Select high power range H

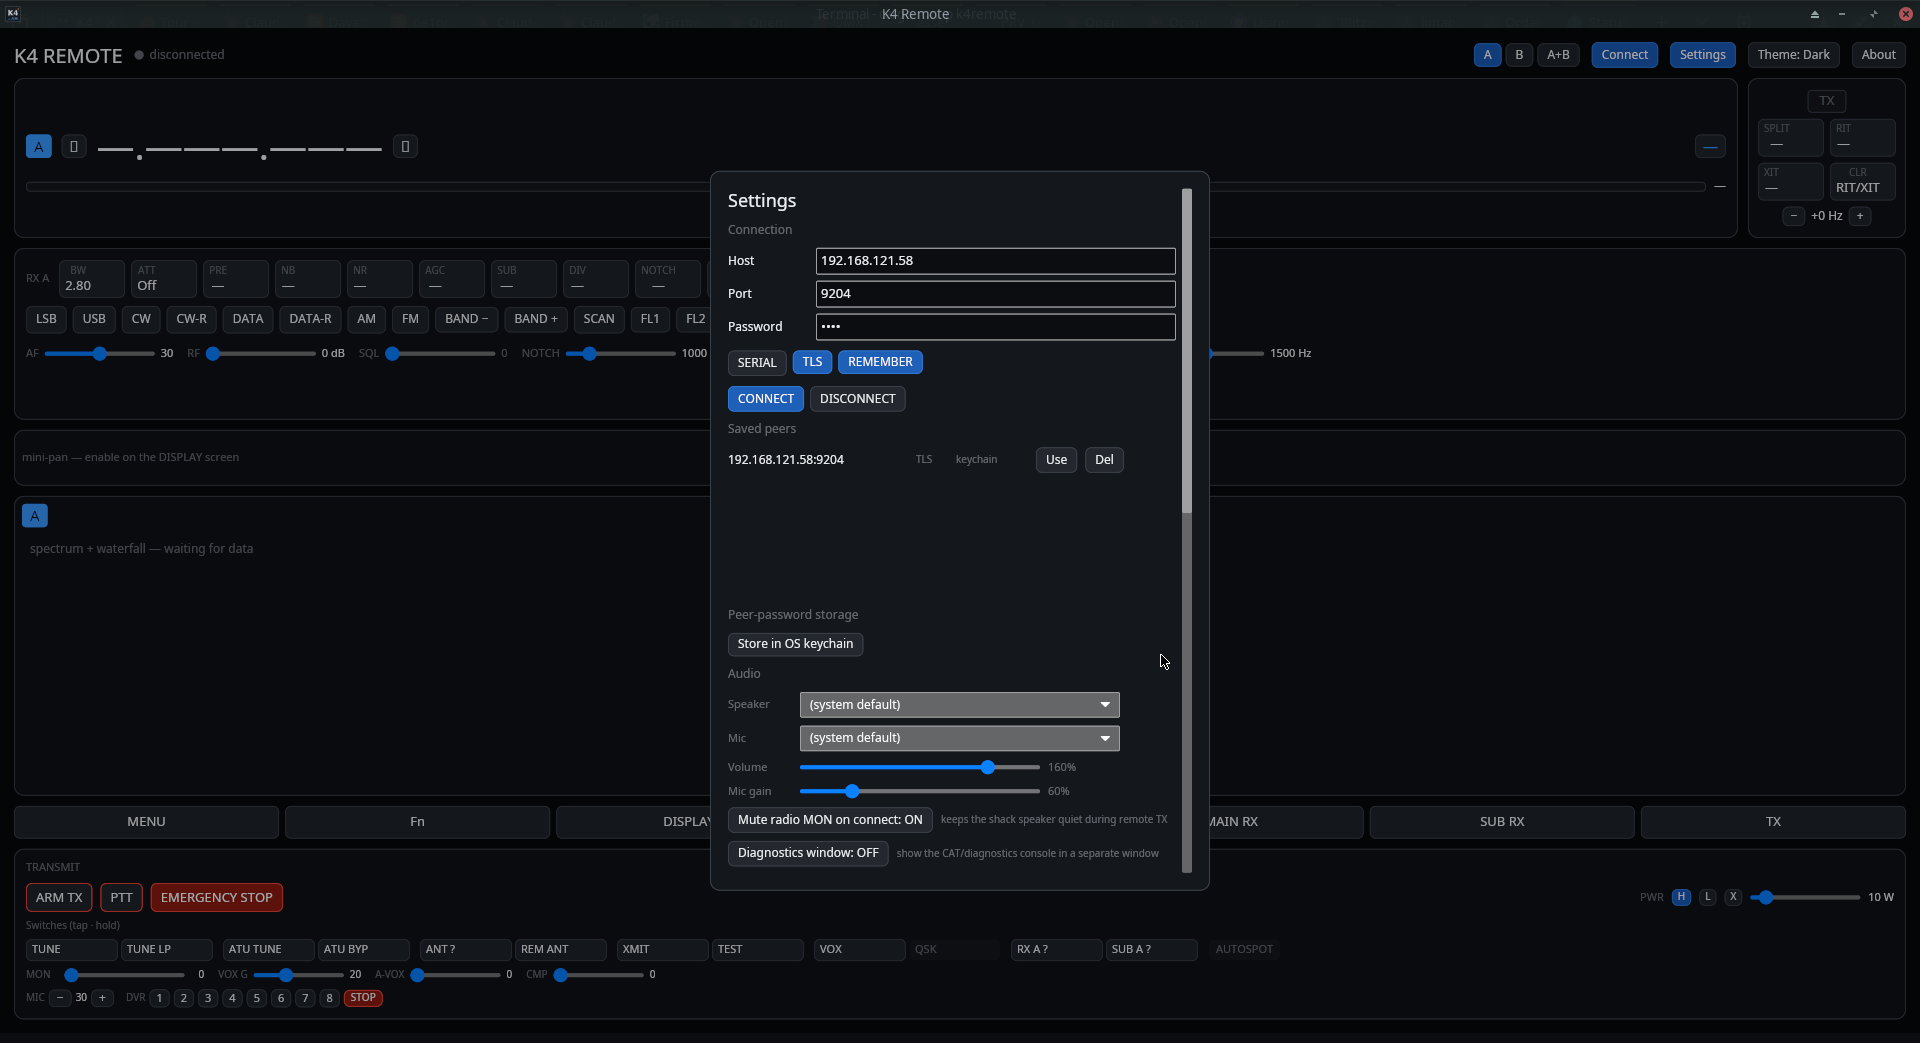[1682, 897]
